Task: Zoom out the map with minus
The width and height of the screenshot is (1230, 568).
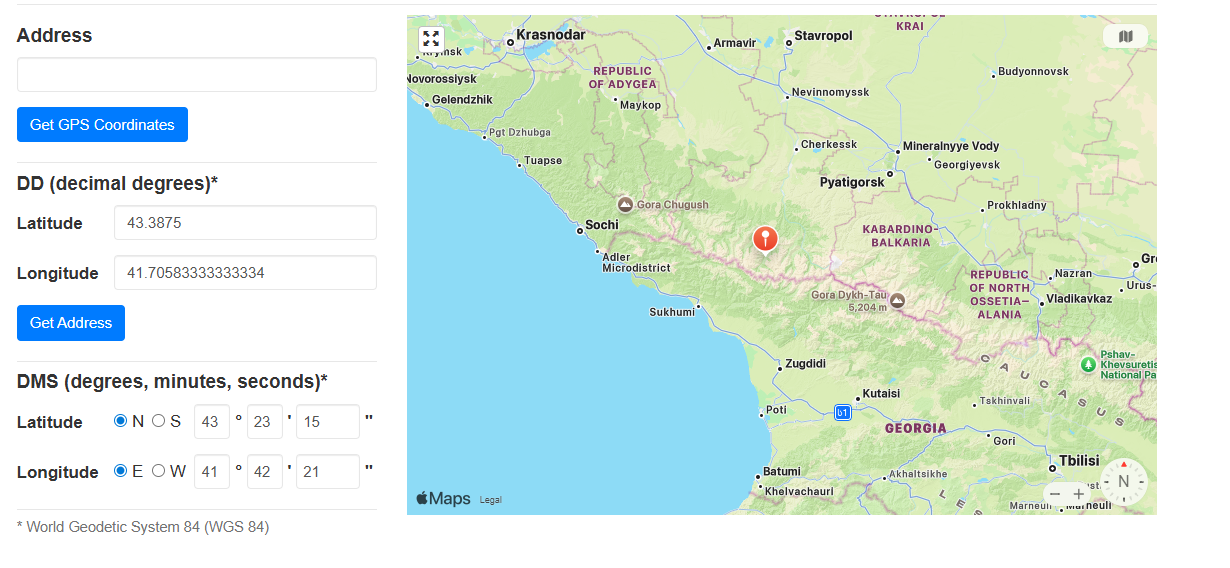Action: click(x=1054, y=494)
